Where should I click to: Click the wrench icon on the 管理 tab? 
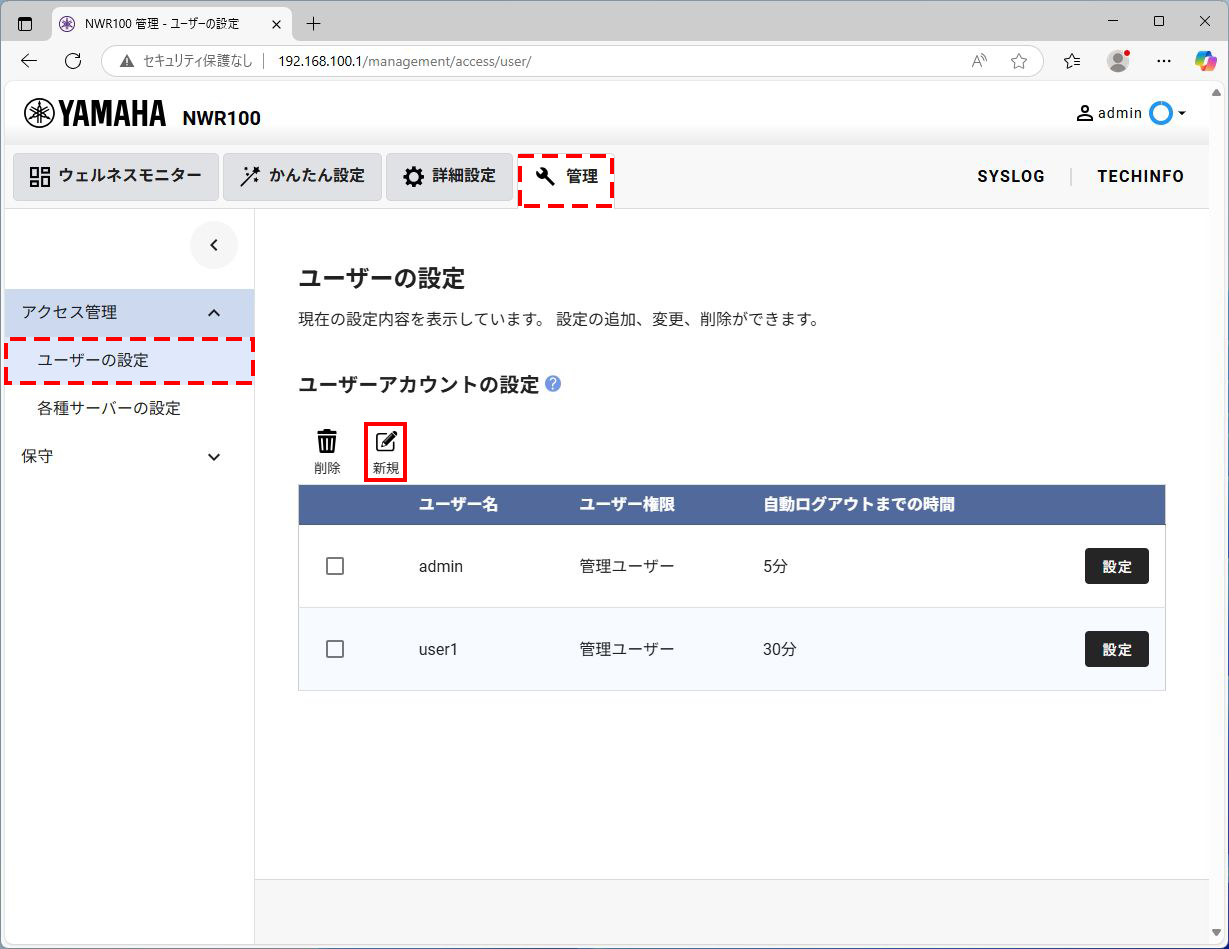[543, 176]
